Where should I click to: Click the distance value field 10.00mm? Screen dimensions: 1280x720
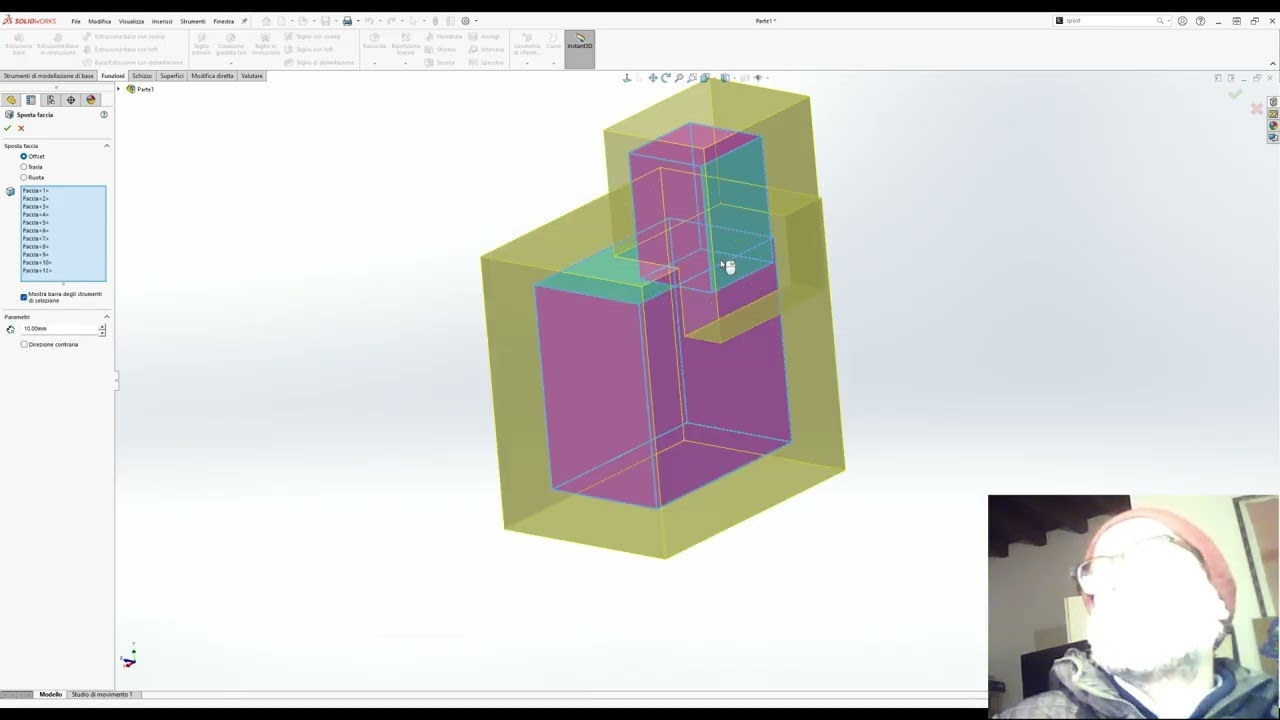pos(58,329)
